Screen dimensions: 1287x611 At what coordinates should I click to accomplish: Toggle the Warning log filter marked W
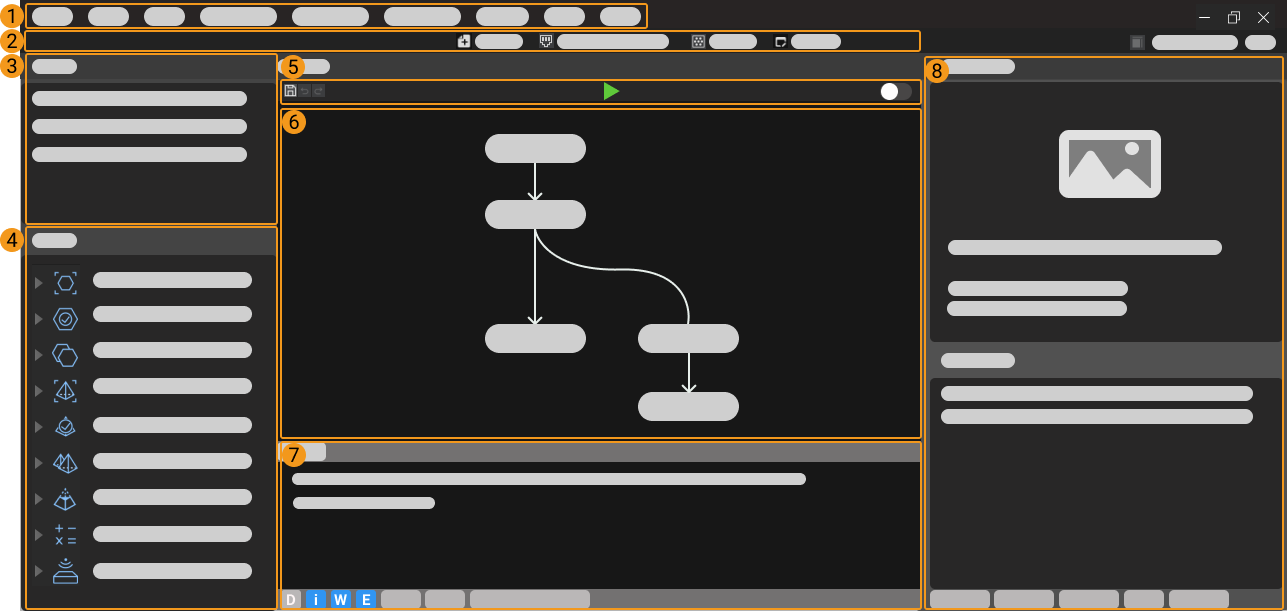point(340,598)
